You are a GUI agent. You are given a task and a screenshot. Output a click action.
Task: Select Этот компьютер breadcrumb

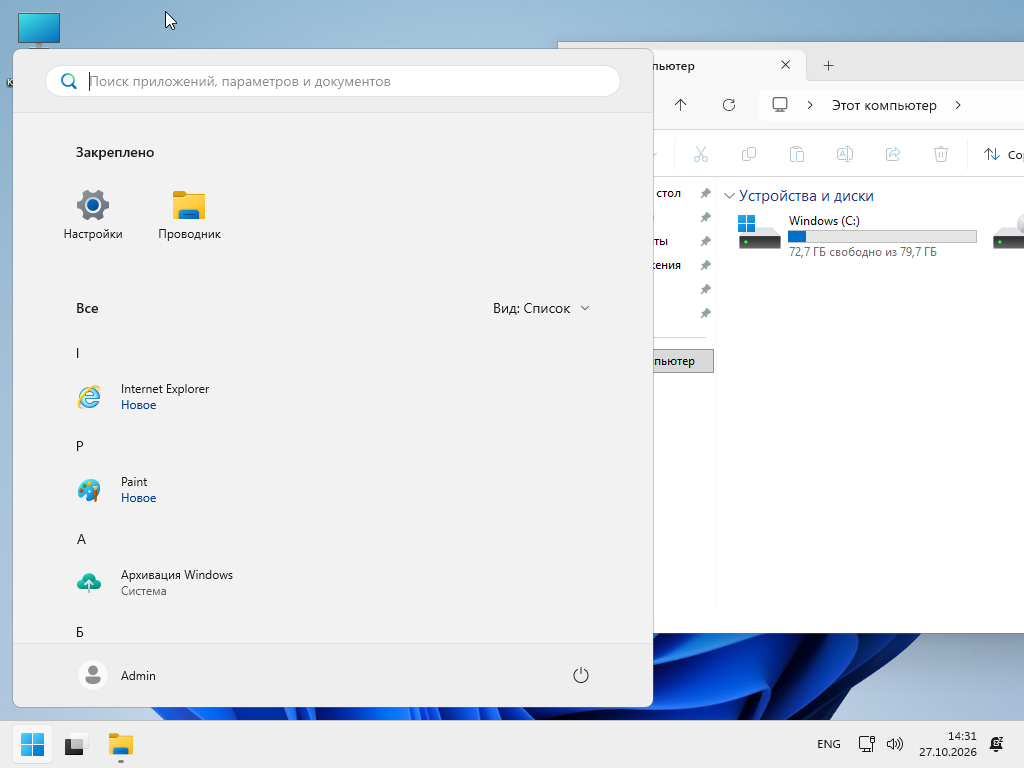pos(884,105)
